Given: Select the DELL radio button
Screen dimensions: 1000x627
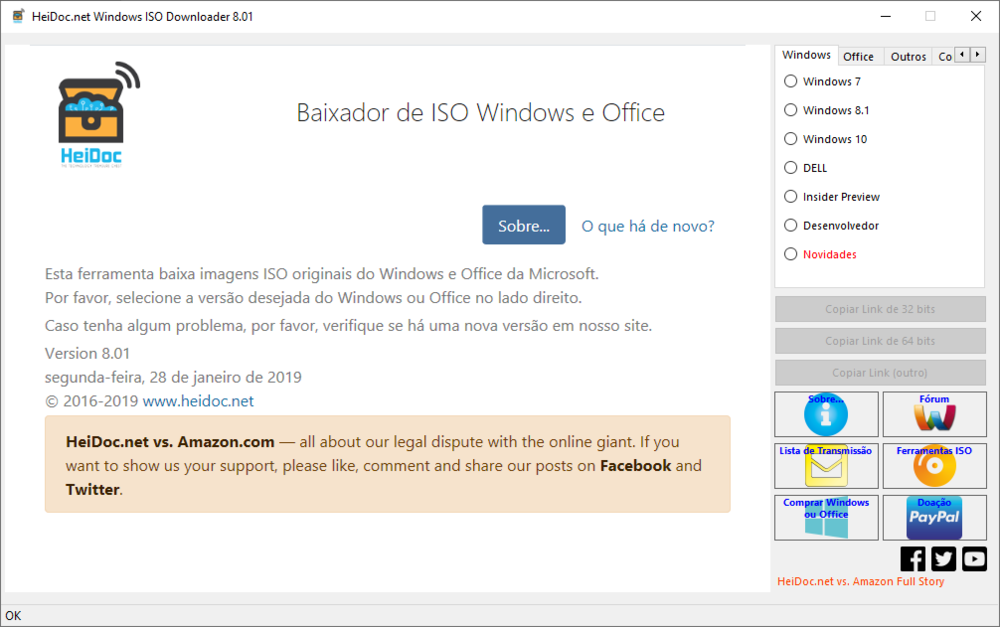Looking at the screenshot, I should click(x=805, y=168).
